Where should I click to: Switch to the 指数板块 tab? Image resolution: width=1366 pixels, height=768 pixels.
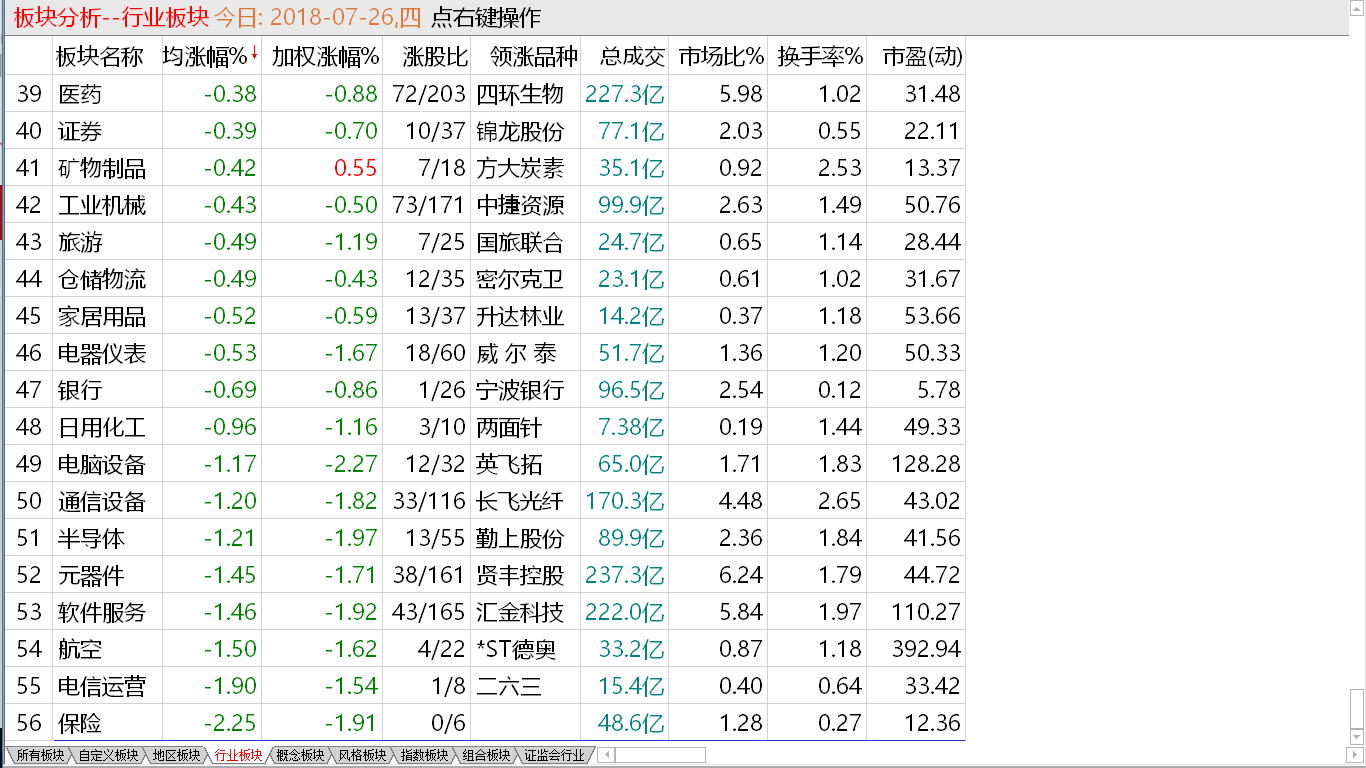coord(423,755)
